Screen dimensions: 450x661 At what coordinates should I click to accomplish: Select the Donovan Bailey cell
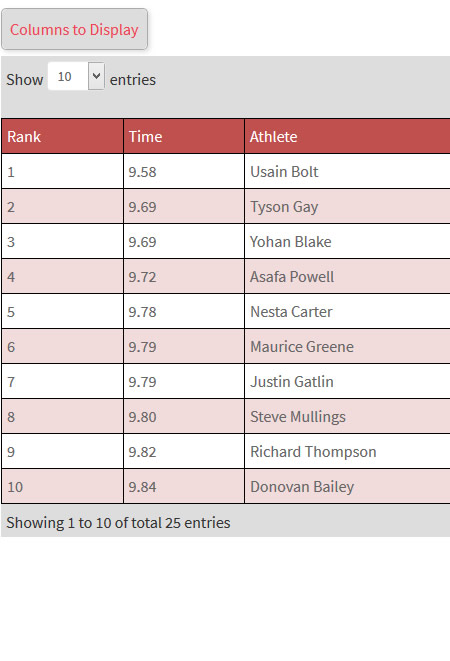[x=348, y=486]
